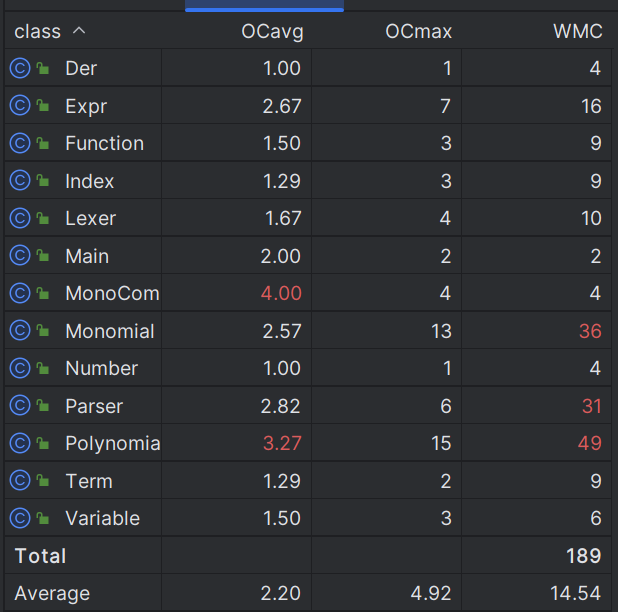This screenshot has height=612, width=618.
Task: Select the Total summary row
Action: tap(308, 556)
